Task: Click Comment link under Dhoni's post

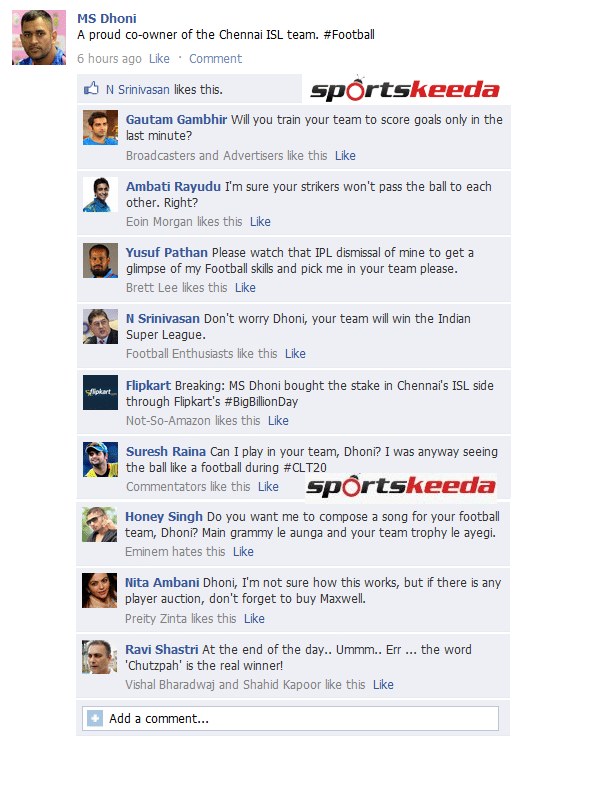Action: [x=215, y=59]
